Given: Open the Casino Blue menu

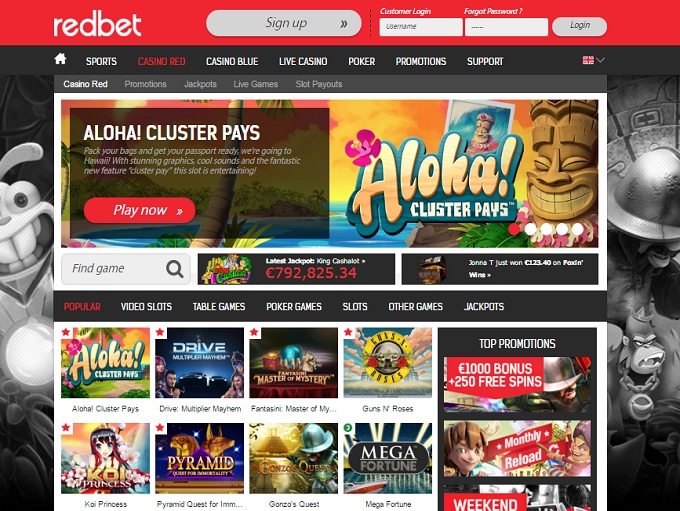Looking at the screenshot, I should click(232, 62).
